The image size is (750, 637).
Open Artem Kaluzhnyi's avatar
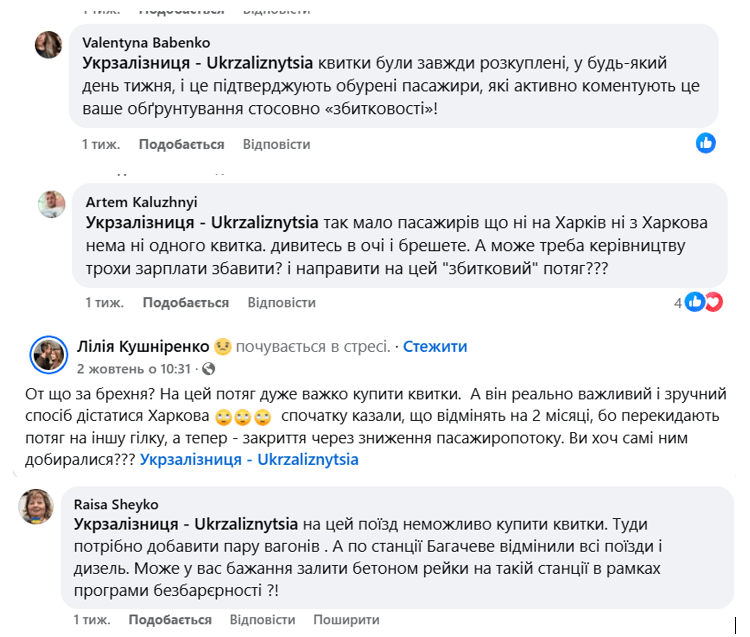pos(52,204)
